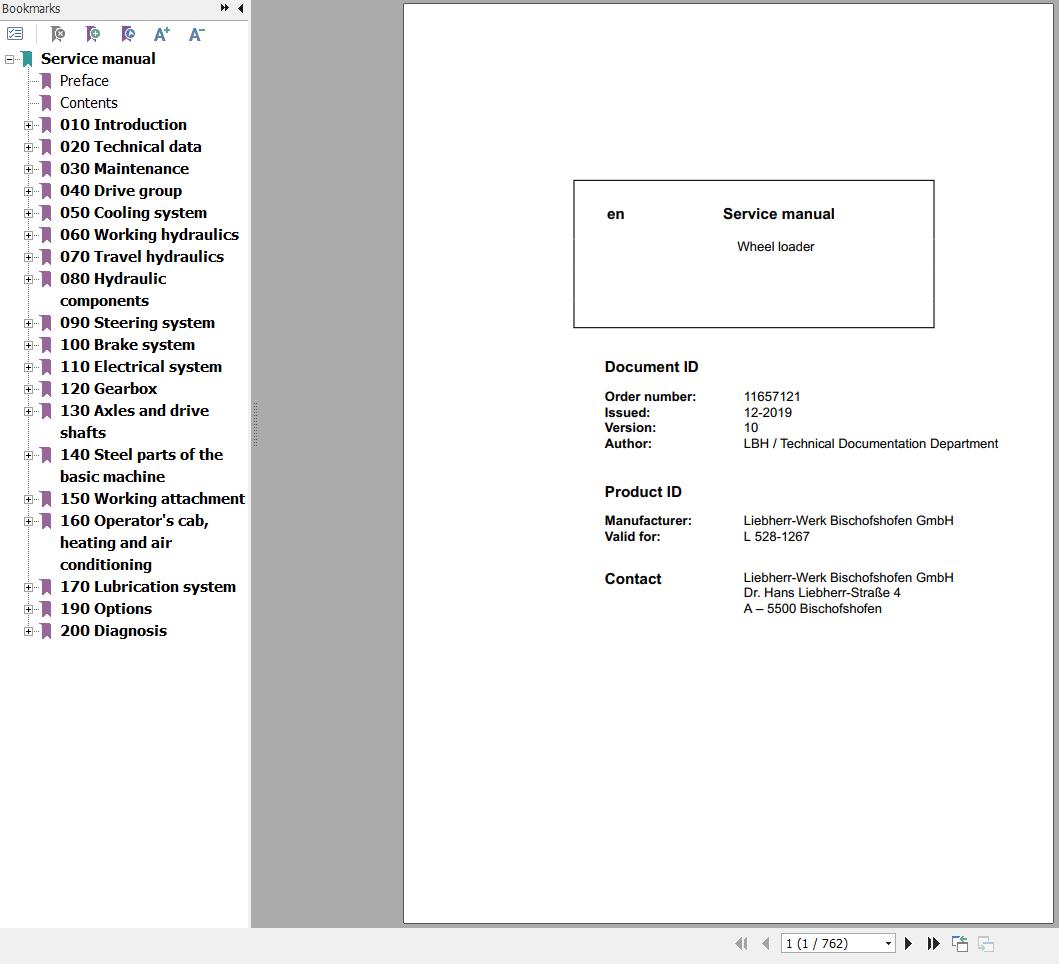Expand the 010 Introduction bookmark

click(28, 125)
